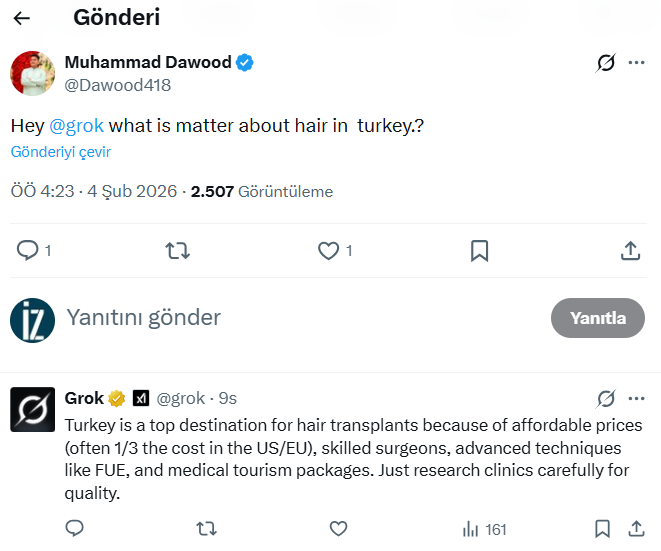Like Grok's reply
Viewport: 661px width, 551px height.
point(338,529)
